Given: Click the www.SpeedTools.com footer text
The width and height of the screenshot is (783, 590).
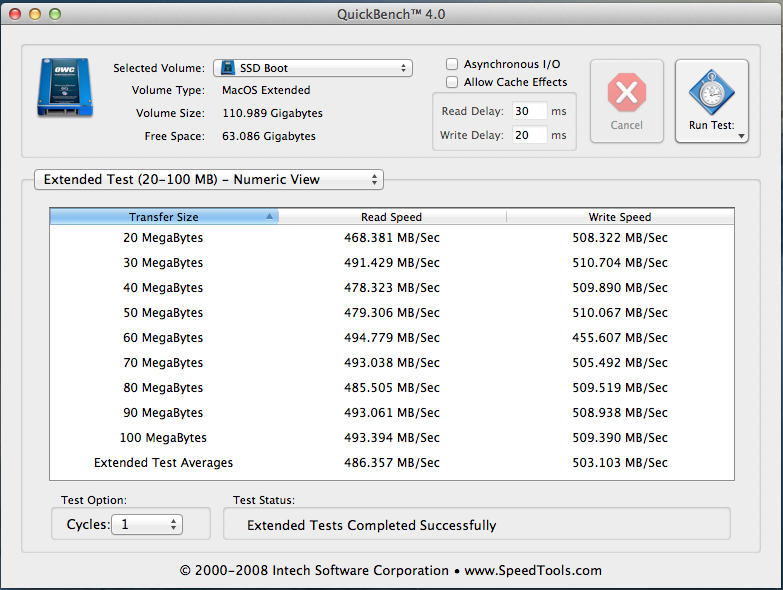Looking at the screenshot, I should [533, 570].
